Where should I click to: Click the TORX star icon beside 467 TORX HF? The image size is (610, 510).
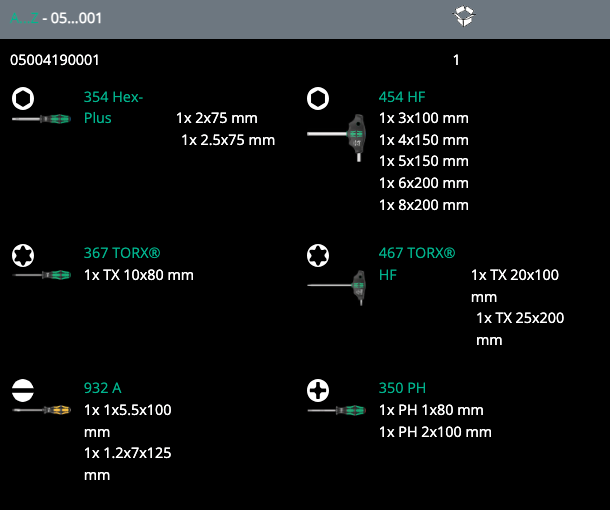[318, 255]
